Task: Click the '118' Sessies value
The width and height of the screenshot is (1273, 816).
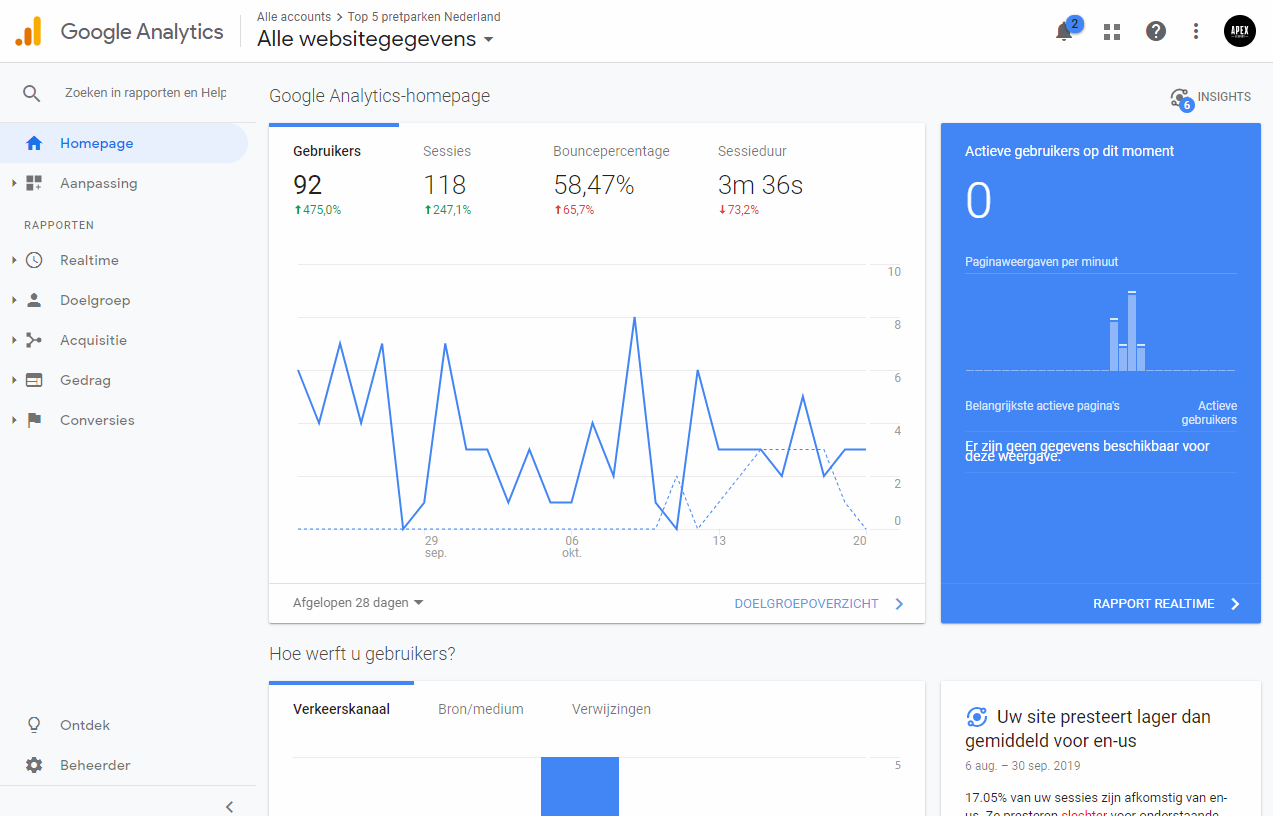Action: tap(445, 185)
